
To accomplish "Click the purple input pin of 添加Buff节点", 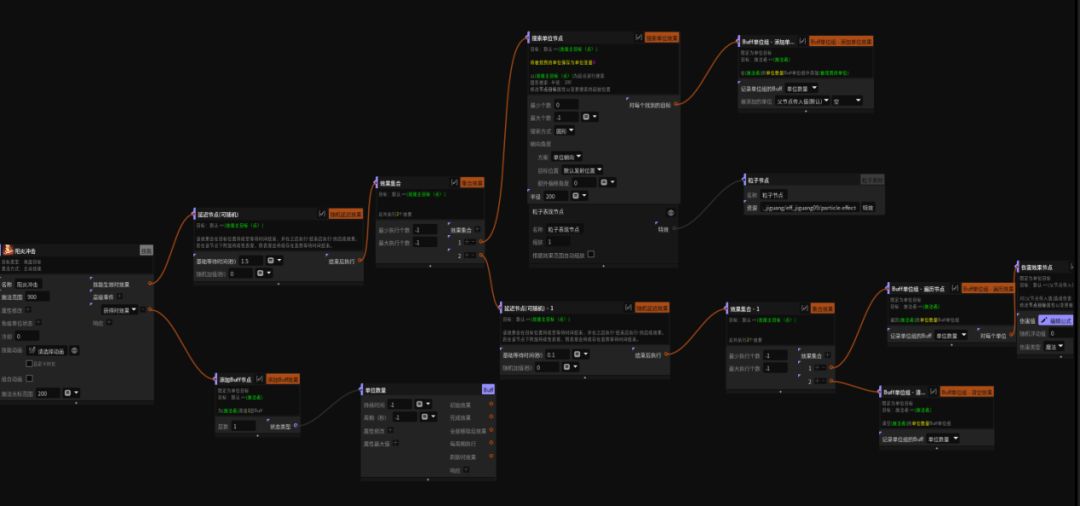I will tap(216, 379).
